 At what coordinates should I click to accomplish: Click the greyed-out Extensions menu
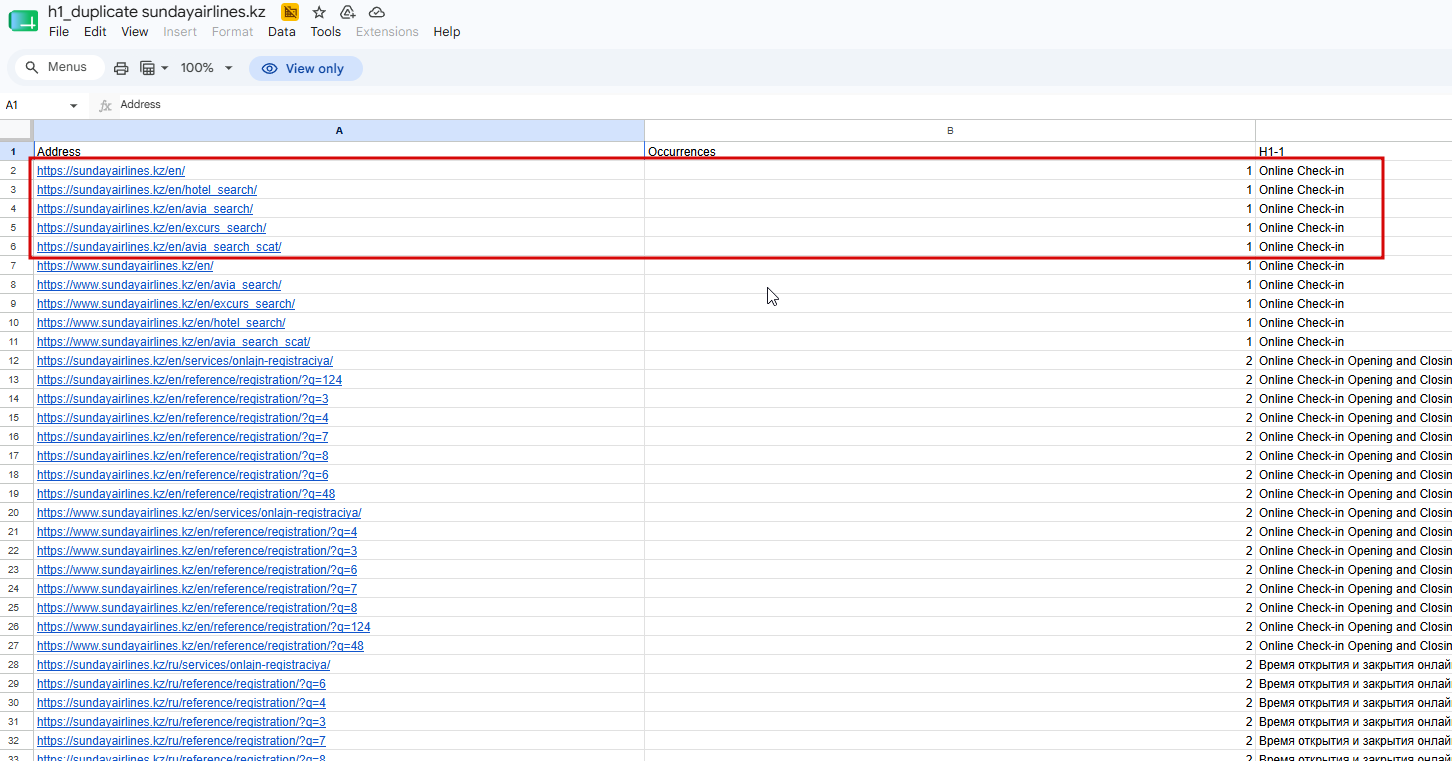[x=387, y=31]
